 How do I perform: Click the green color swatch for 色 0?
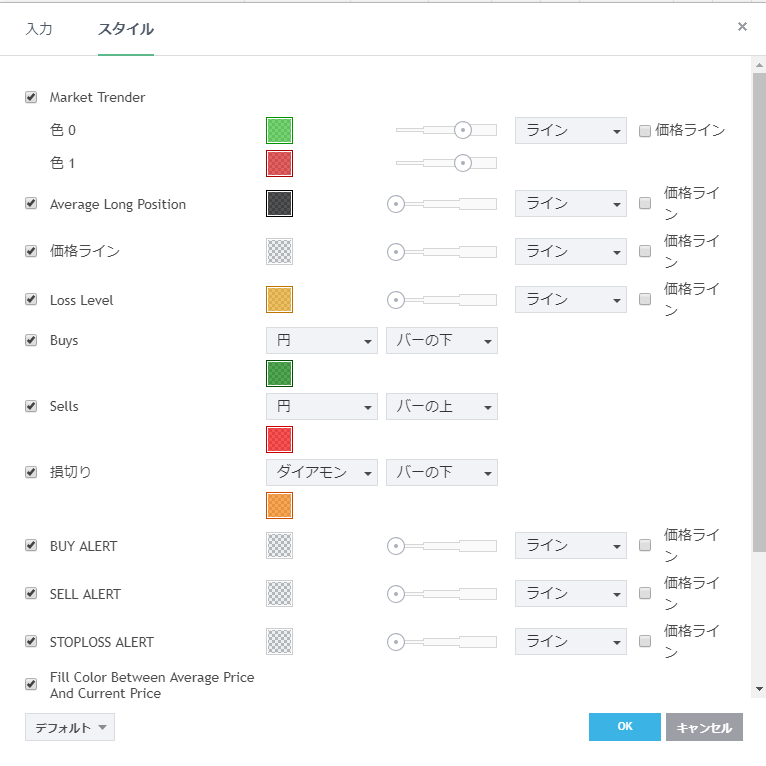pos(279,131)
